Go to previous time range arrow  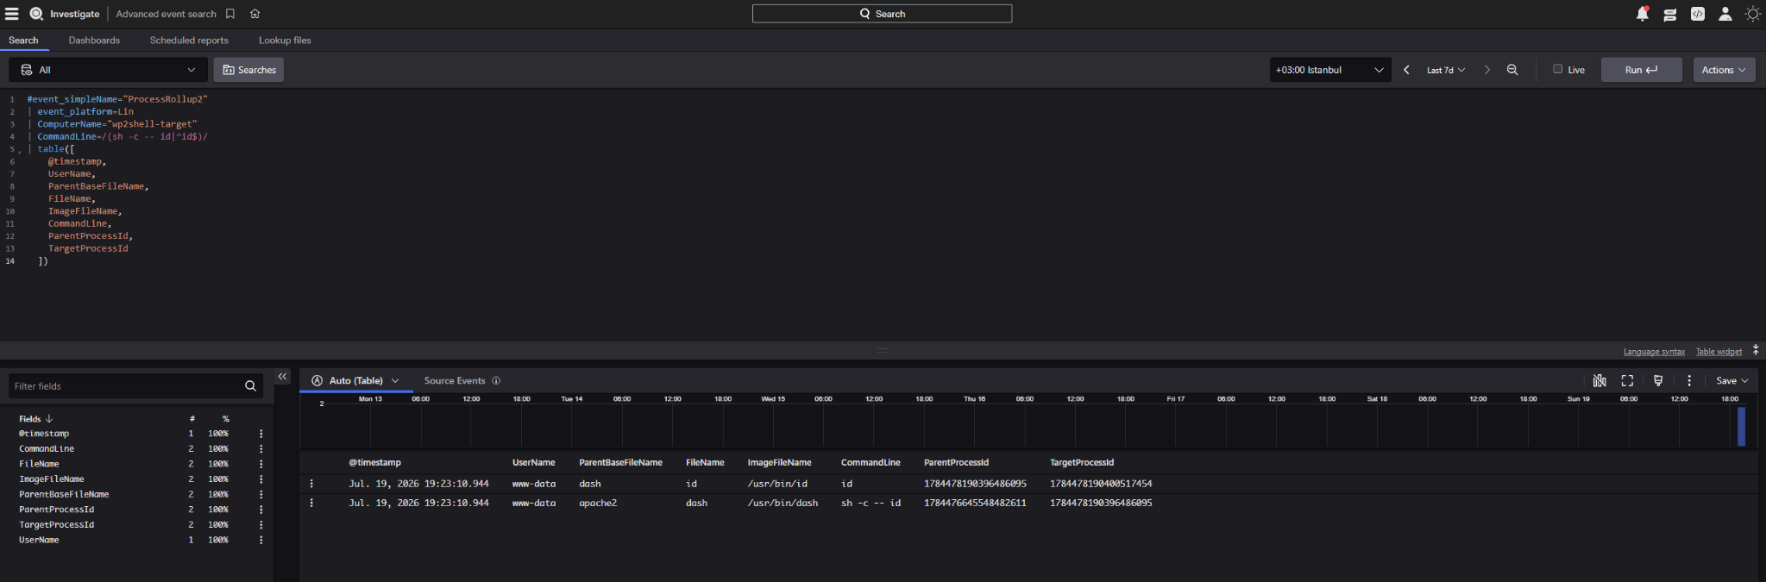(1406, 70)
